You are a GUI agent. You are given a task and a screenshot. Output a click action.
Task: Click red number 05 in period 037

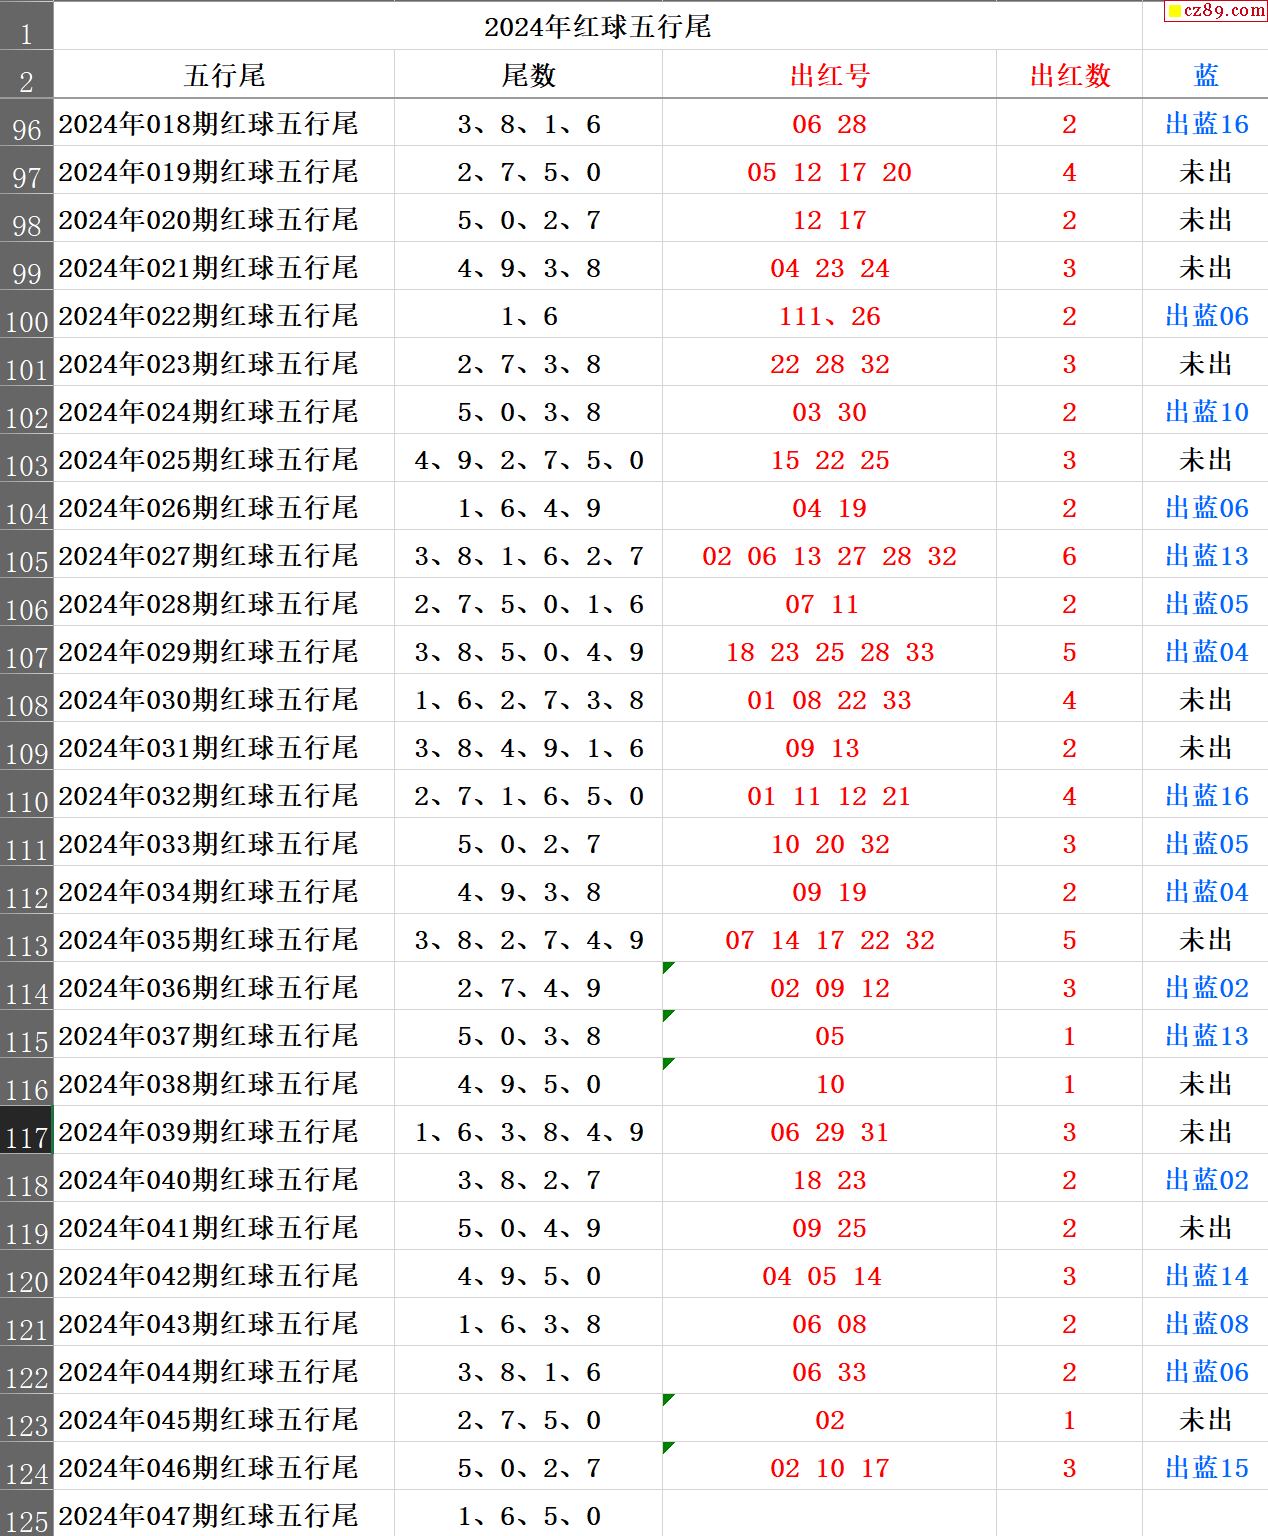pyautogui.click(x=829, y=1037)
